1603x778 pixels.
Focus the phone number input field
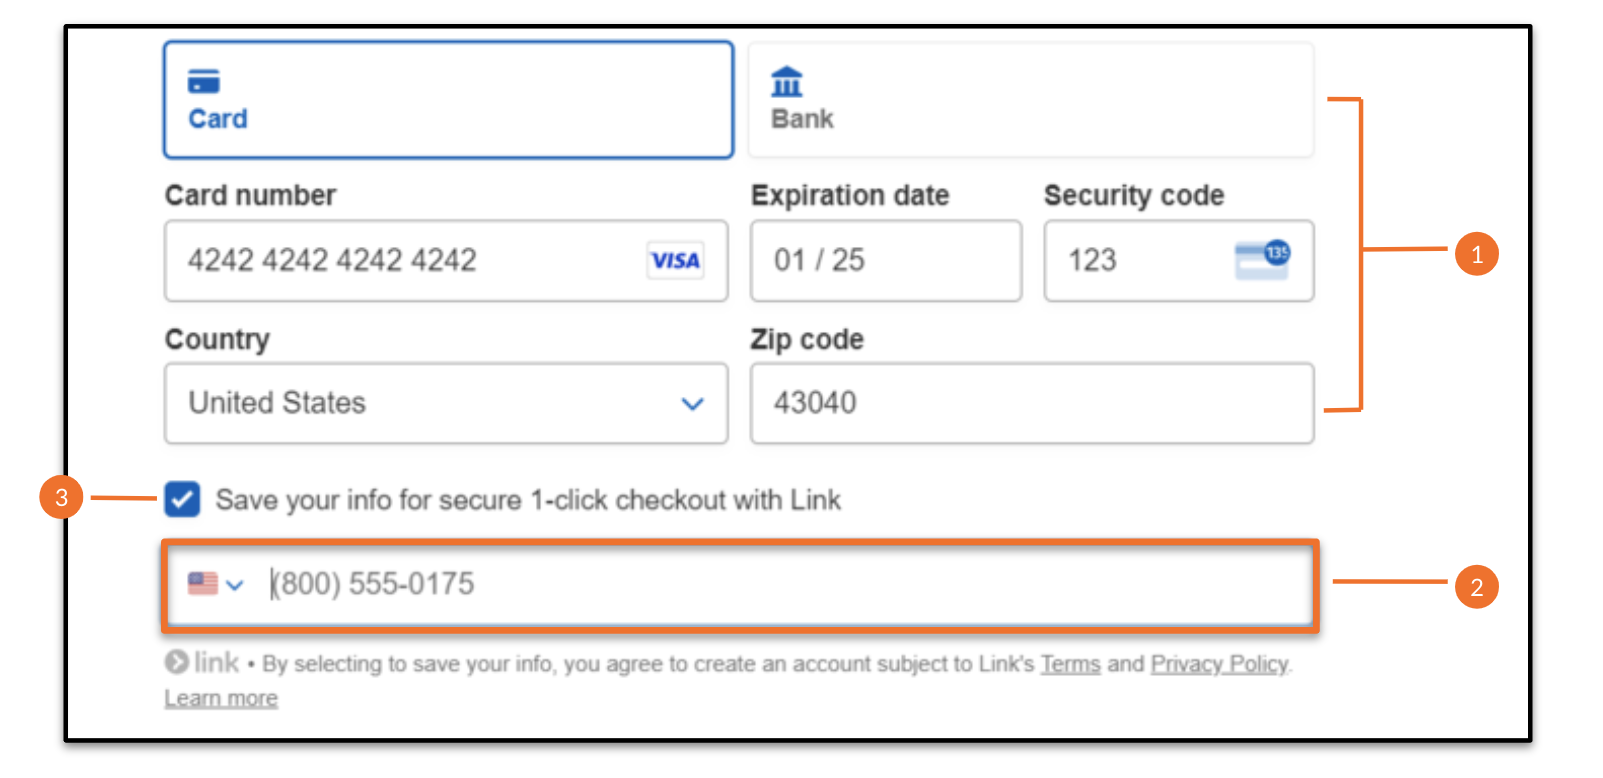[x=780, y=585]
